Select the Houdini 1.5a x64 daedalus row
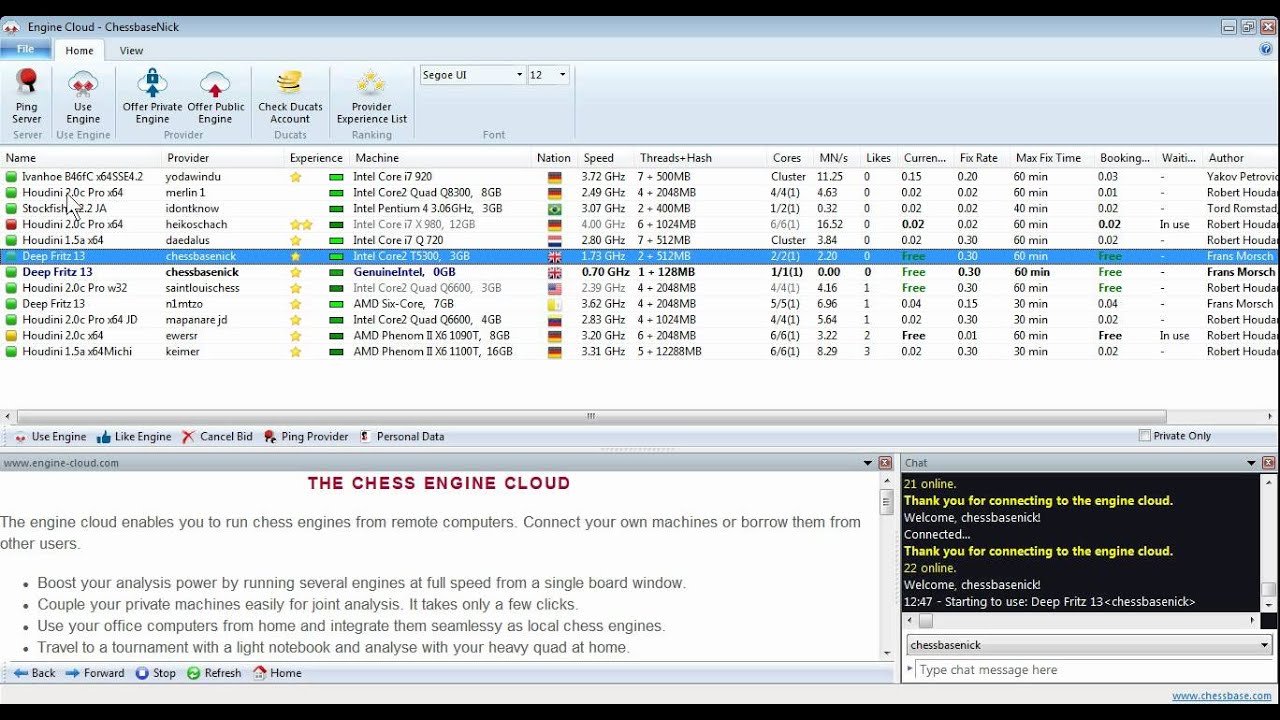This screenshot has width=1280, height=720. pyautogui.click(x=640, y=241)
